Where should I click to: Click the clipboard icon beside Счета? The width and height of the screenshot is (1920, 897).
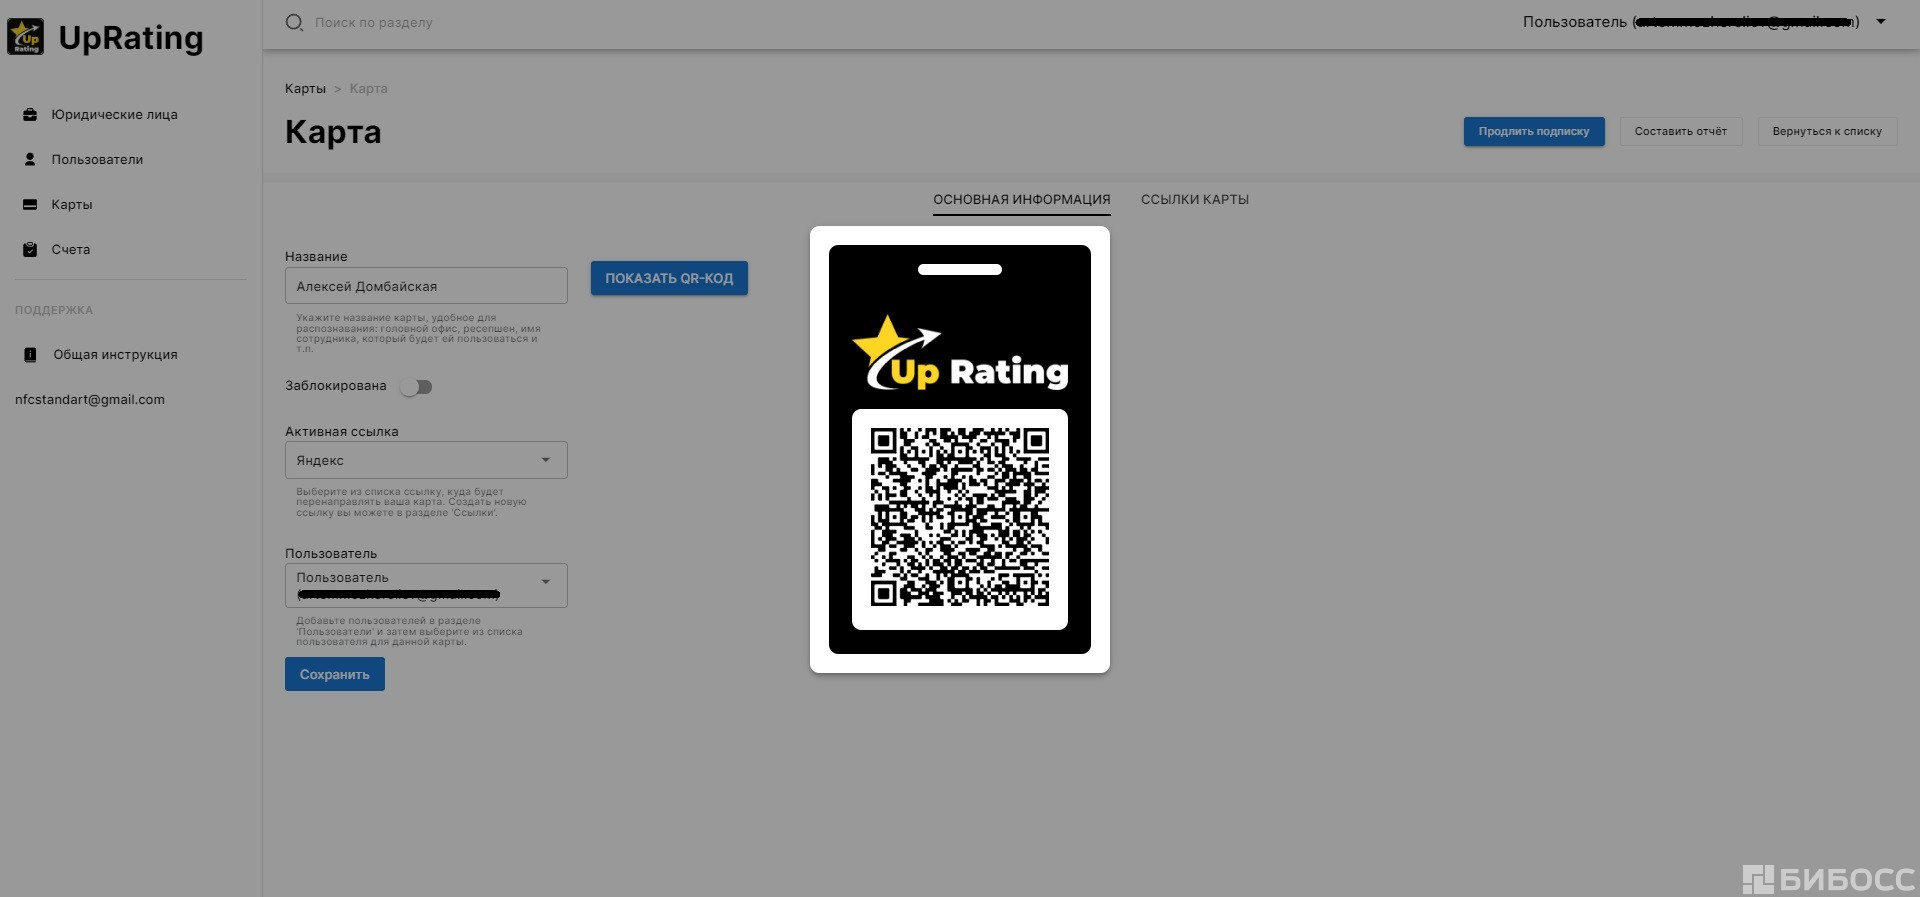point(30,250)
